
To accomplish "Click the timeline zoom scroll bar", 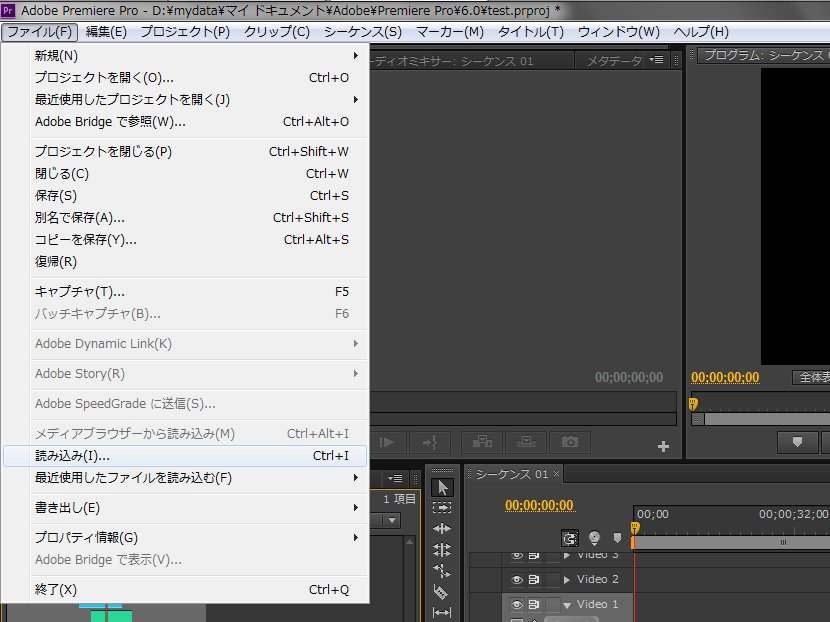I will click(732, 542).
